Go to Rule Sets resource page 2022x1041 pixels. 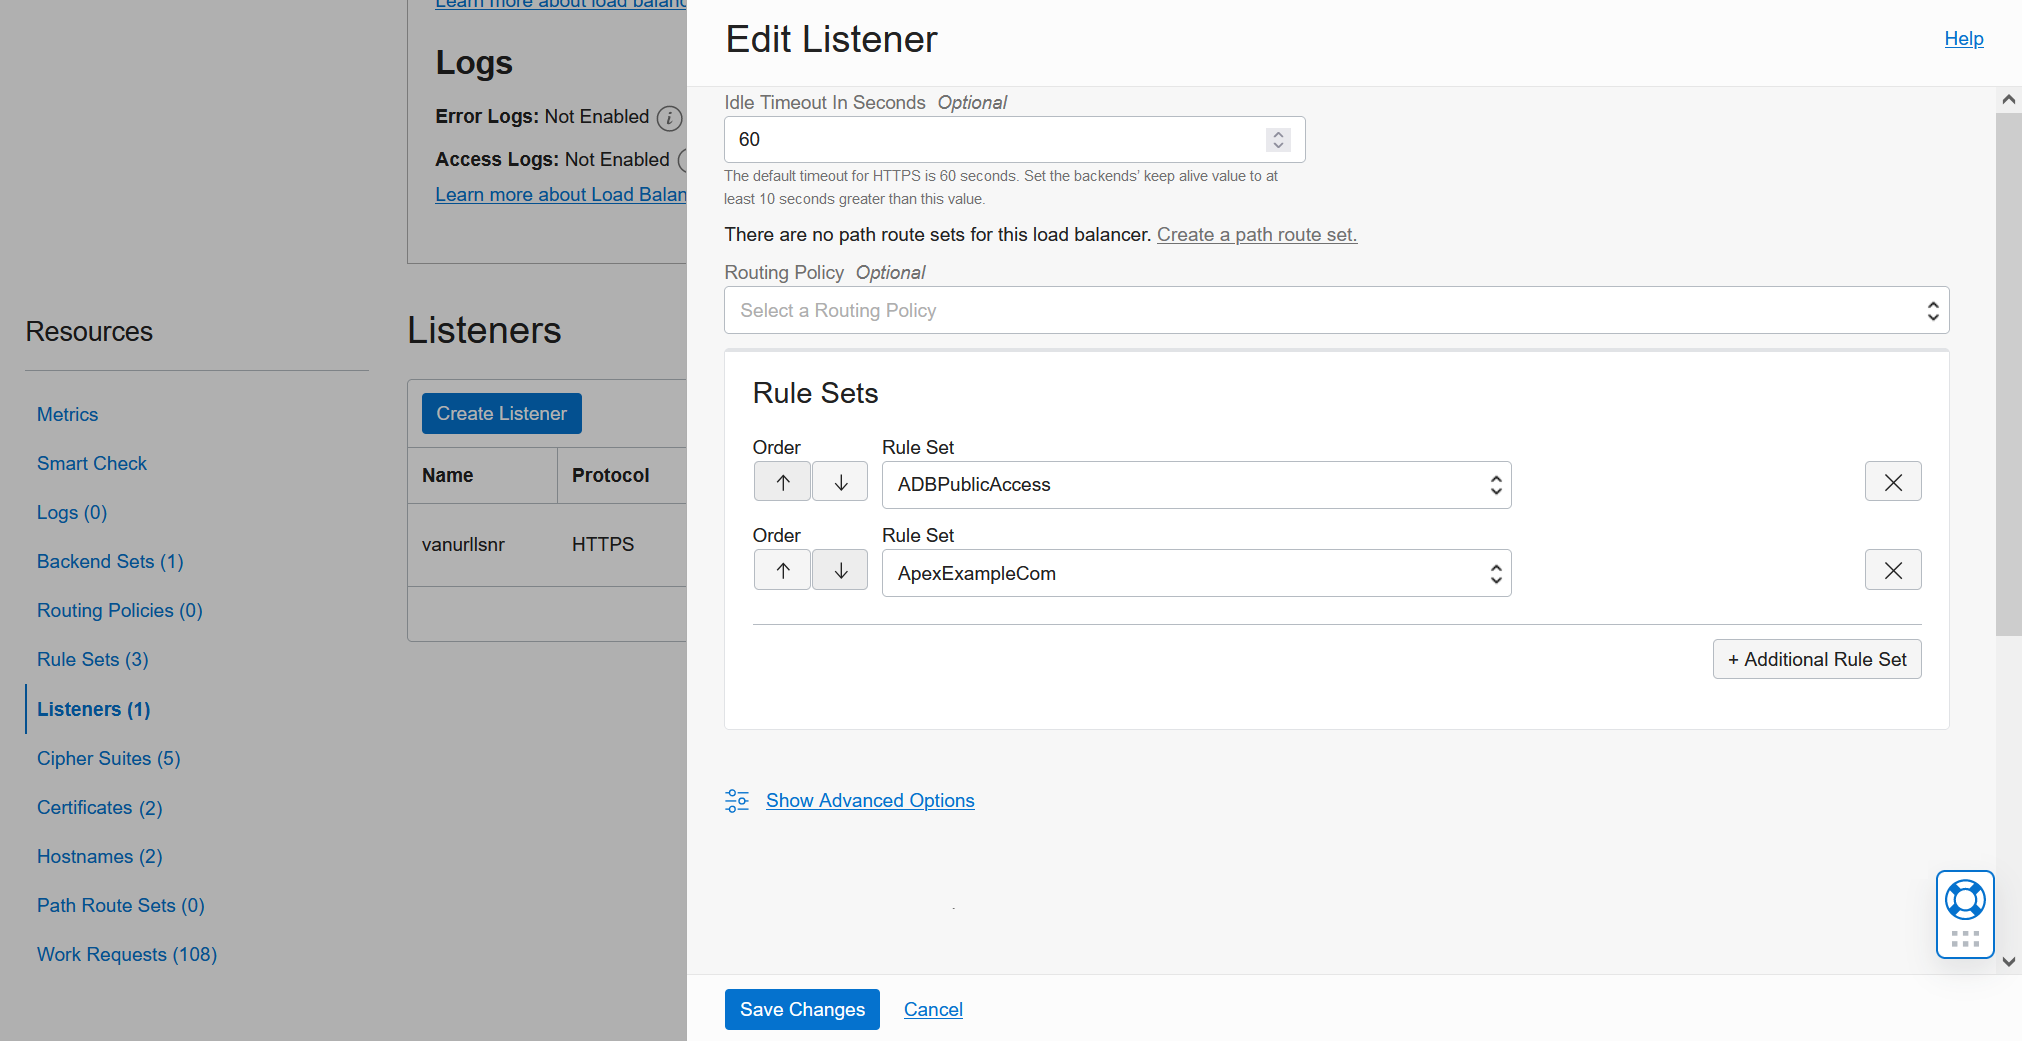click(93, 659)
